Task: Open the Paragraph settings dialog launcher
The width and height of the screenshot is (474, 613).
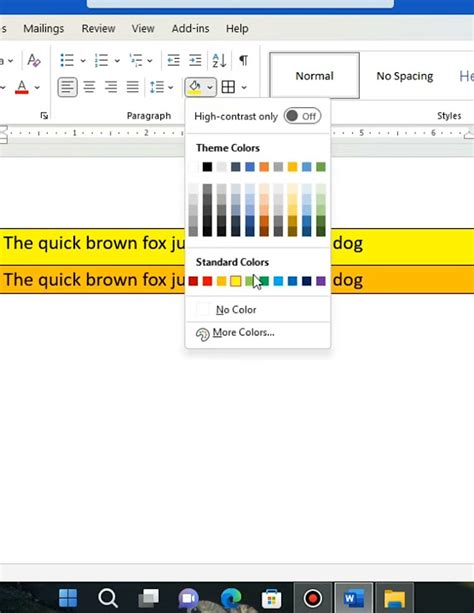Action: click(x=44, y=115)
